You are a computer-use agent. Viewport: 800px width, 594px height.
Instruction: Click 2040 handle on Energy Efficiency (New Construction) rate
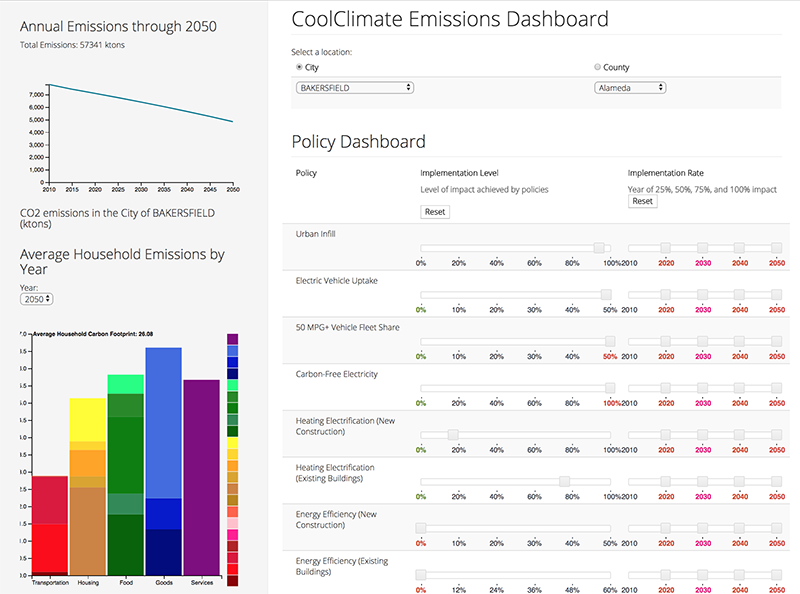pos(739,528)
